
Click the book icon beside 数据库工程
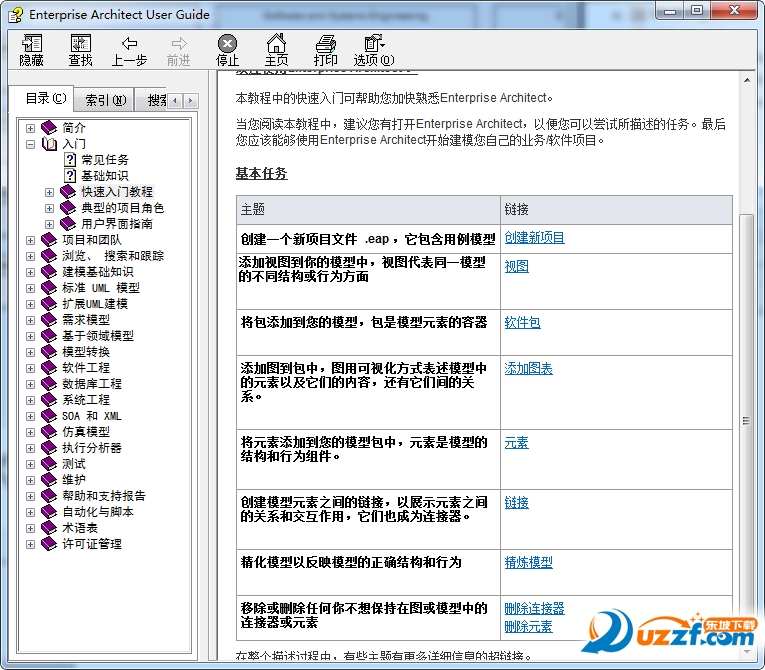point(49,384)
